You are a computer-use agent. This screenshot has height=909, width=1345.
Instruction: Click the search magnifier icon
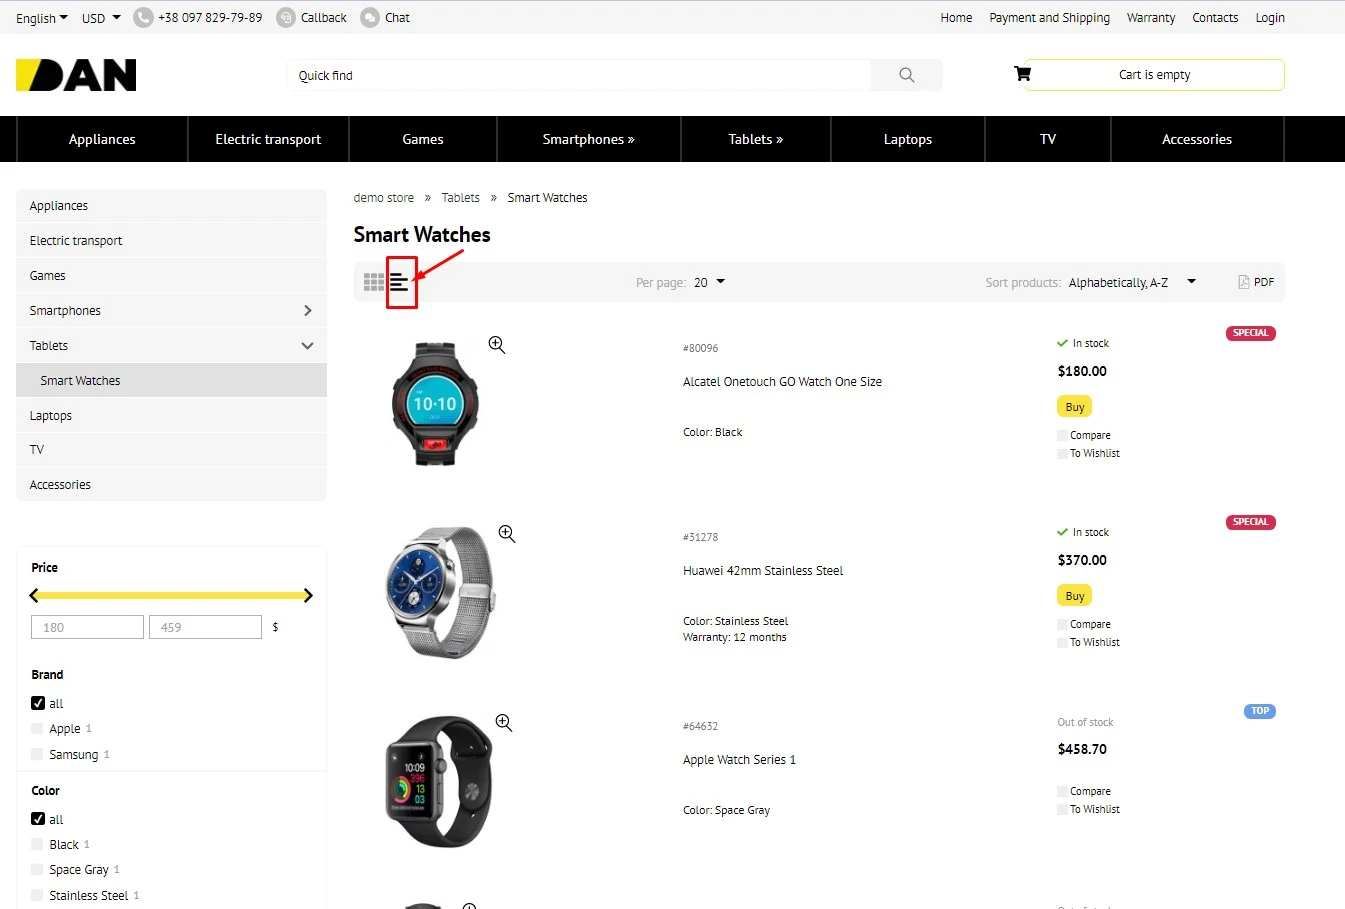click(906, 74)
